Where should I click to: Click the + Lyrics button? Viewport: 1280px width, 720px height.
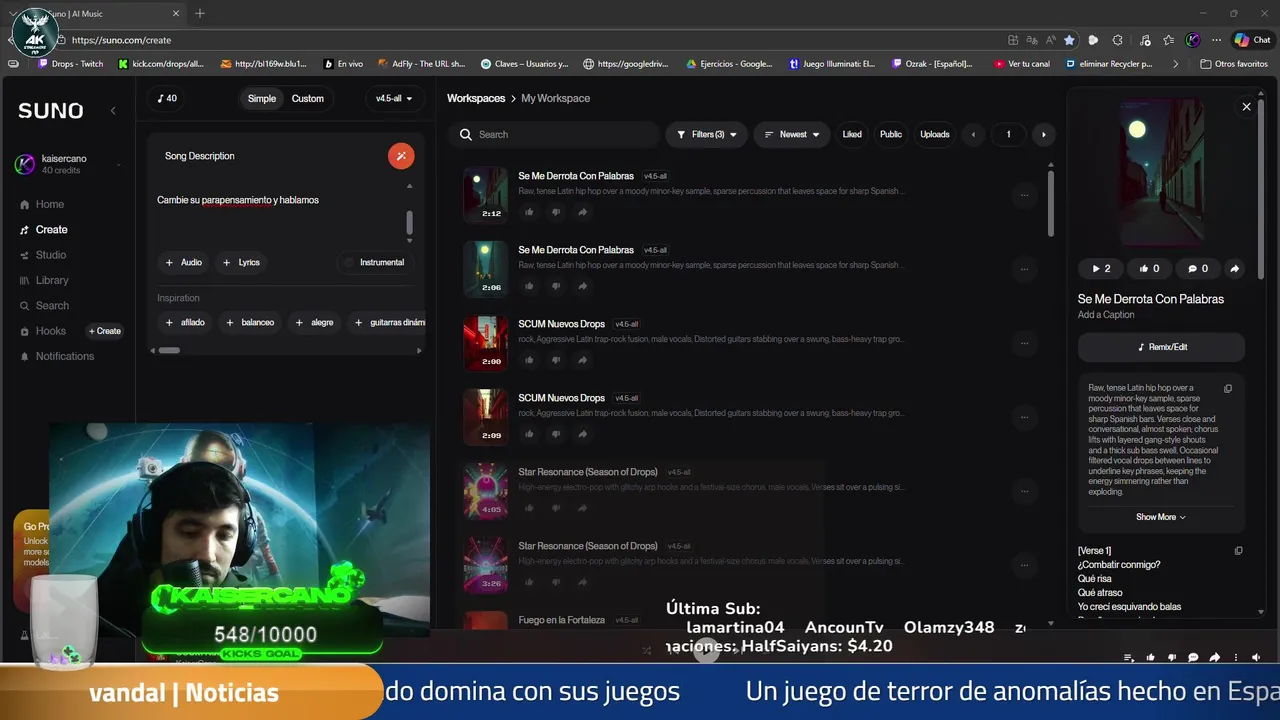(x=241, y=262)
